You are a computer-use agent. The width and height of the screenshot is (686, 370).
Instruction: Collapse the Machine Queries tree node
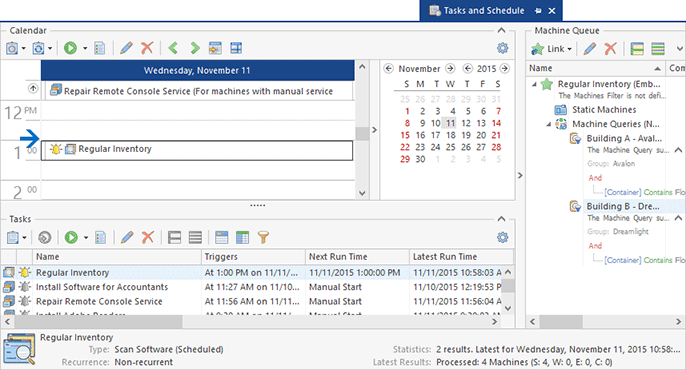(549, 124)
